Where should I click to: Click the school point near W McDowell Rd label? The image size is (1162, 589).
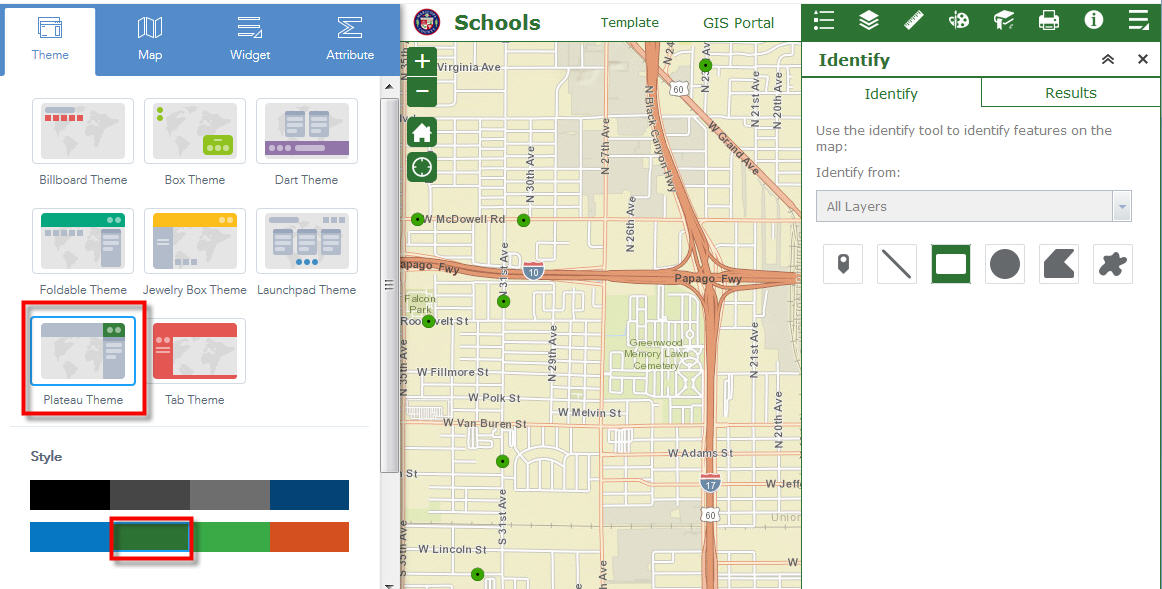[417, 219]
